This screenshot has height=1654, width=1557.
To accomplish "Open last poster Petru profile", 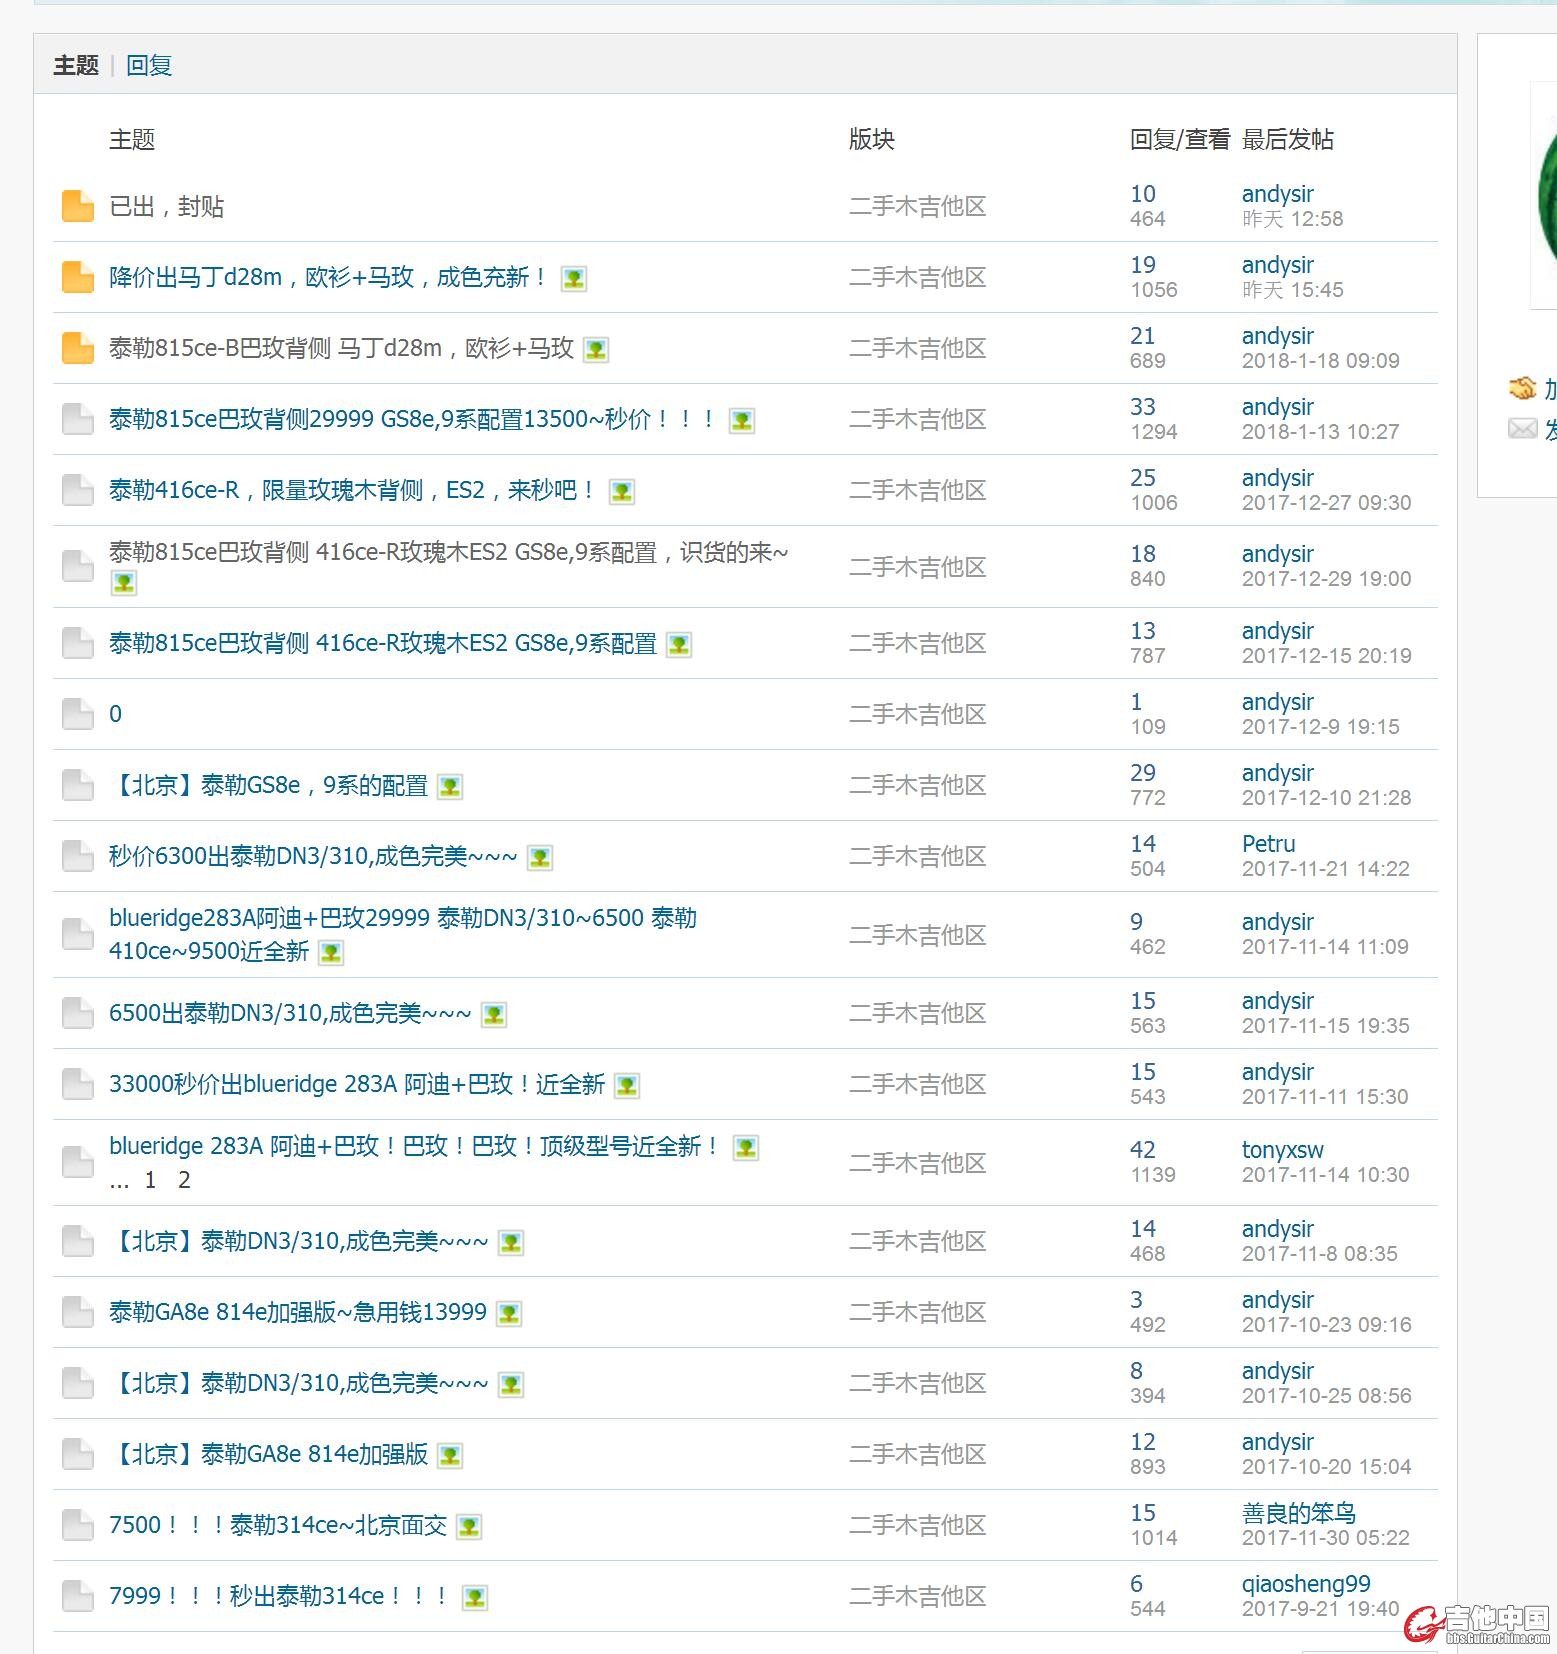I will click(x=1268, y=844).
